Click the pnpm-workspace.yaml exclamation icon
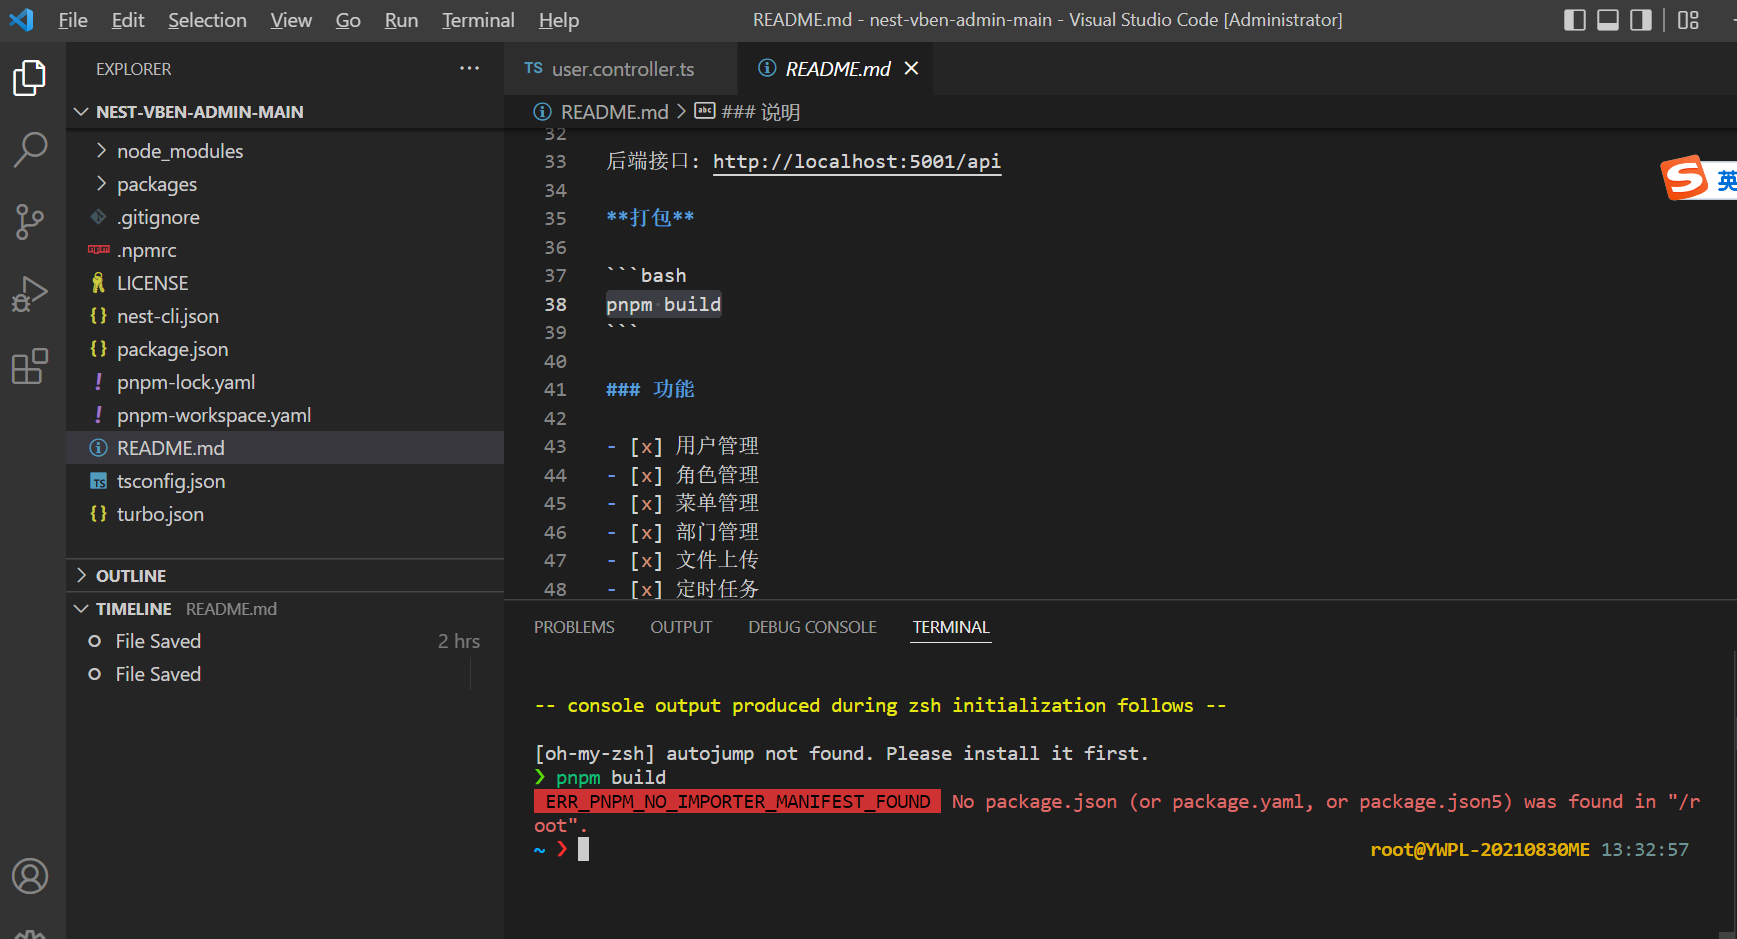Screen dimensions: 1737x939 click(98, 415)
